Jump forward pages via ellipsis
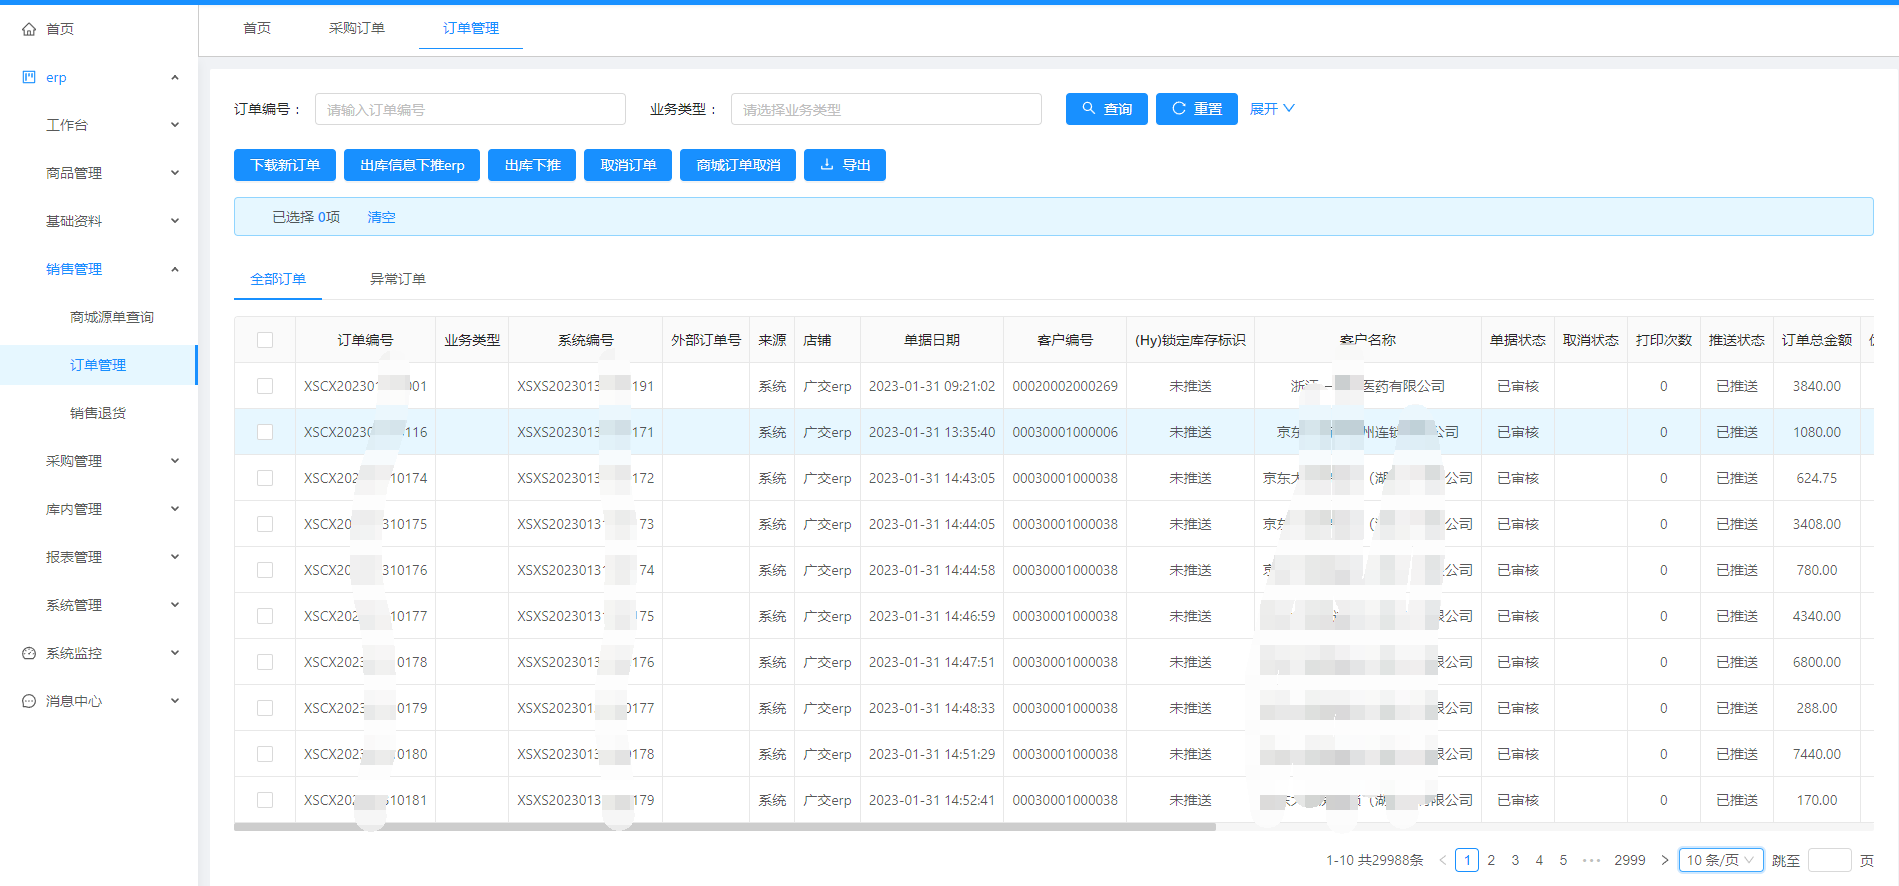 [x=1592, y=860]
